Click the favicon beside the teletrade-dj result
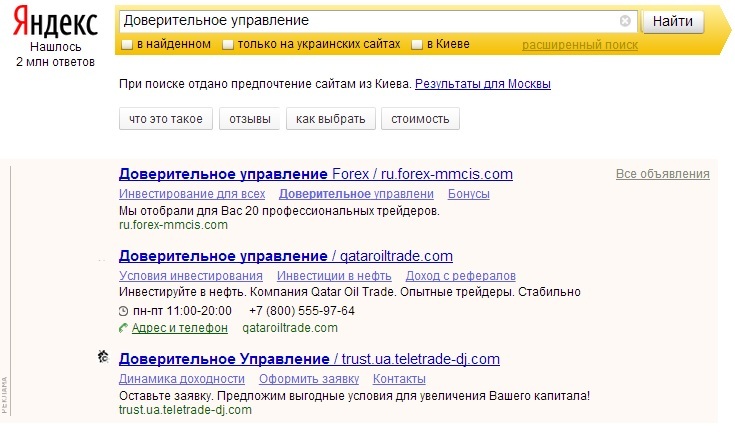The width and height of the screenshot is (735, 433). [x=103, y=357]
